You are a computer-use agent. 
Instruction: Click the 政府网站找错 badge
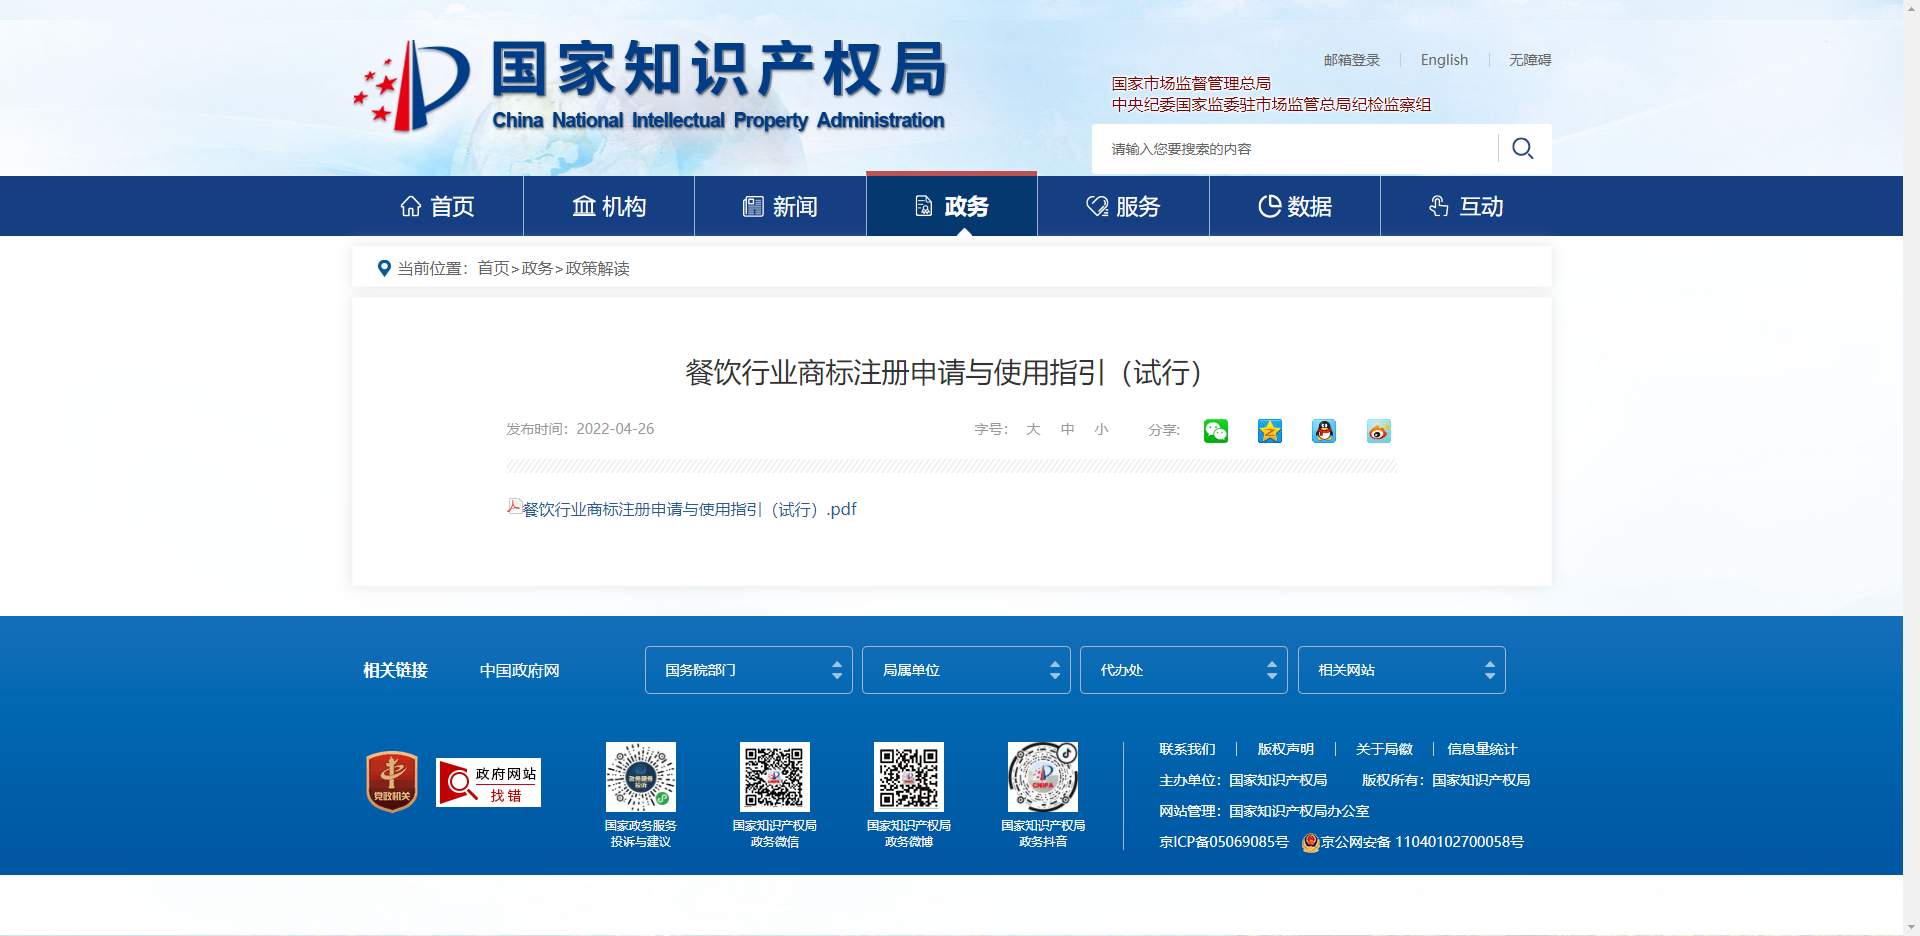pyautogui.click(x=488, y=782)
